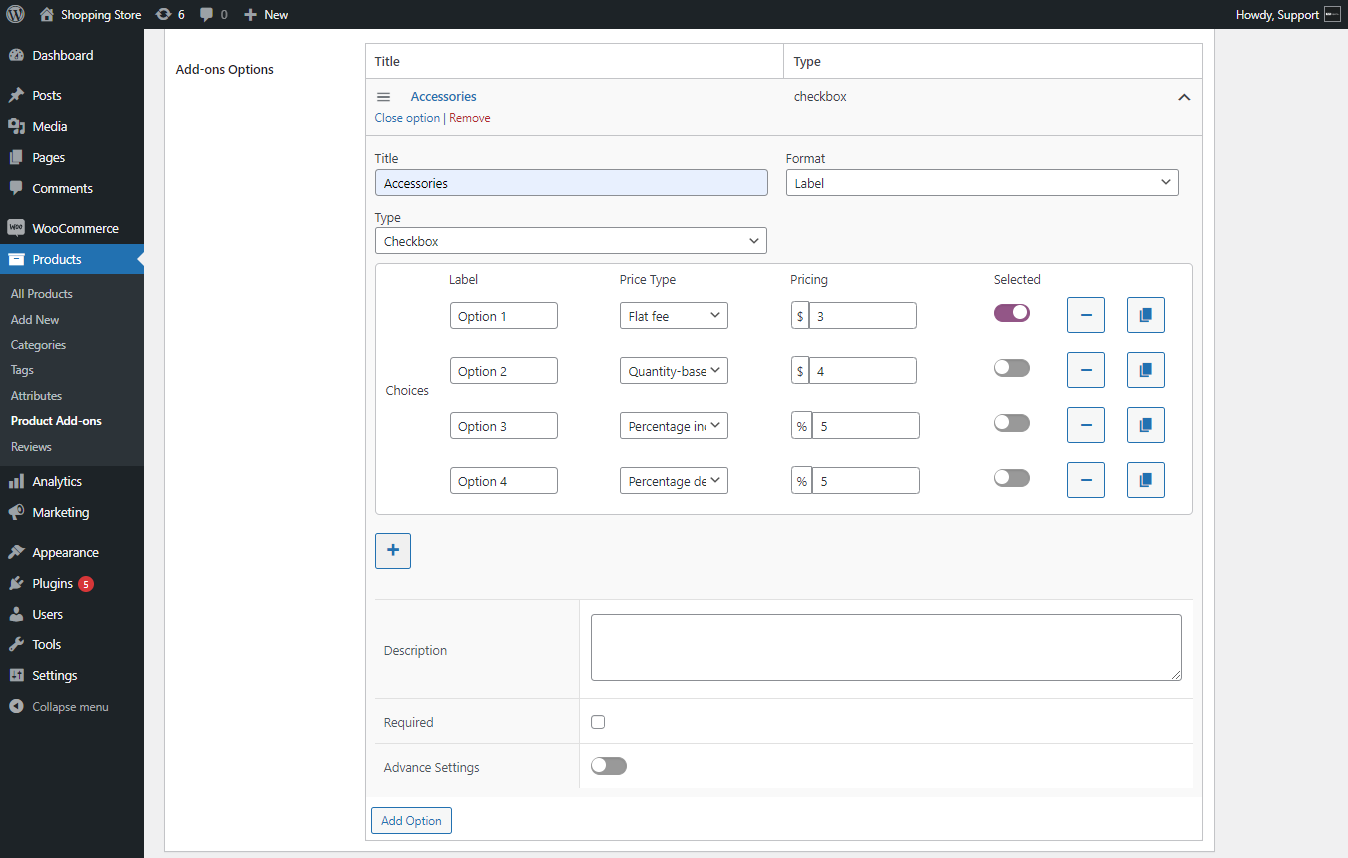The image size is (1348, 858).
Task: Duplicate the Option 4 choice
Action: click(1146, 480)
